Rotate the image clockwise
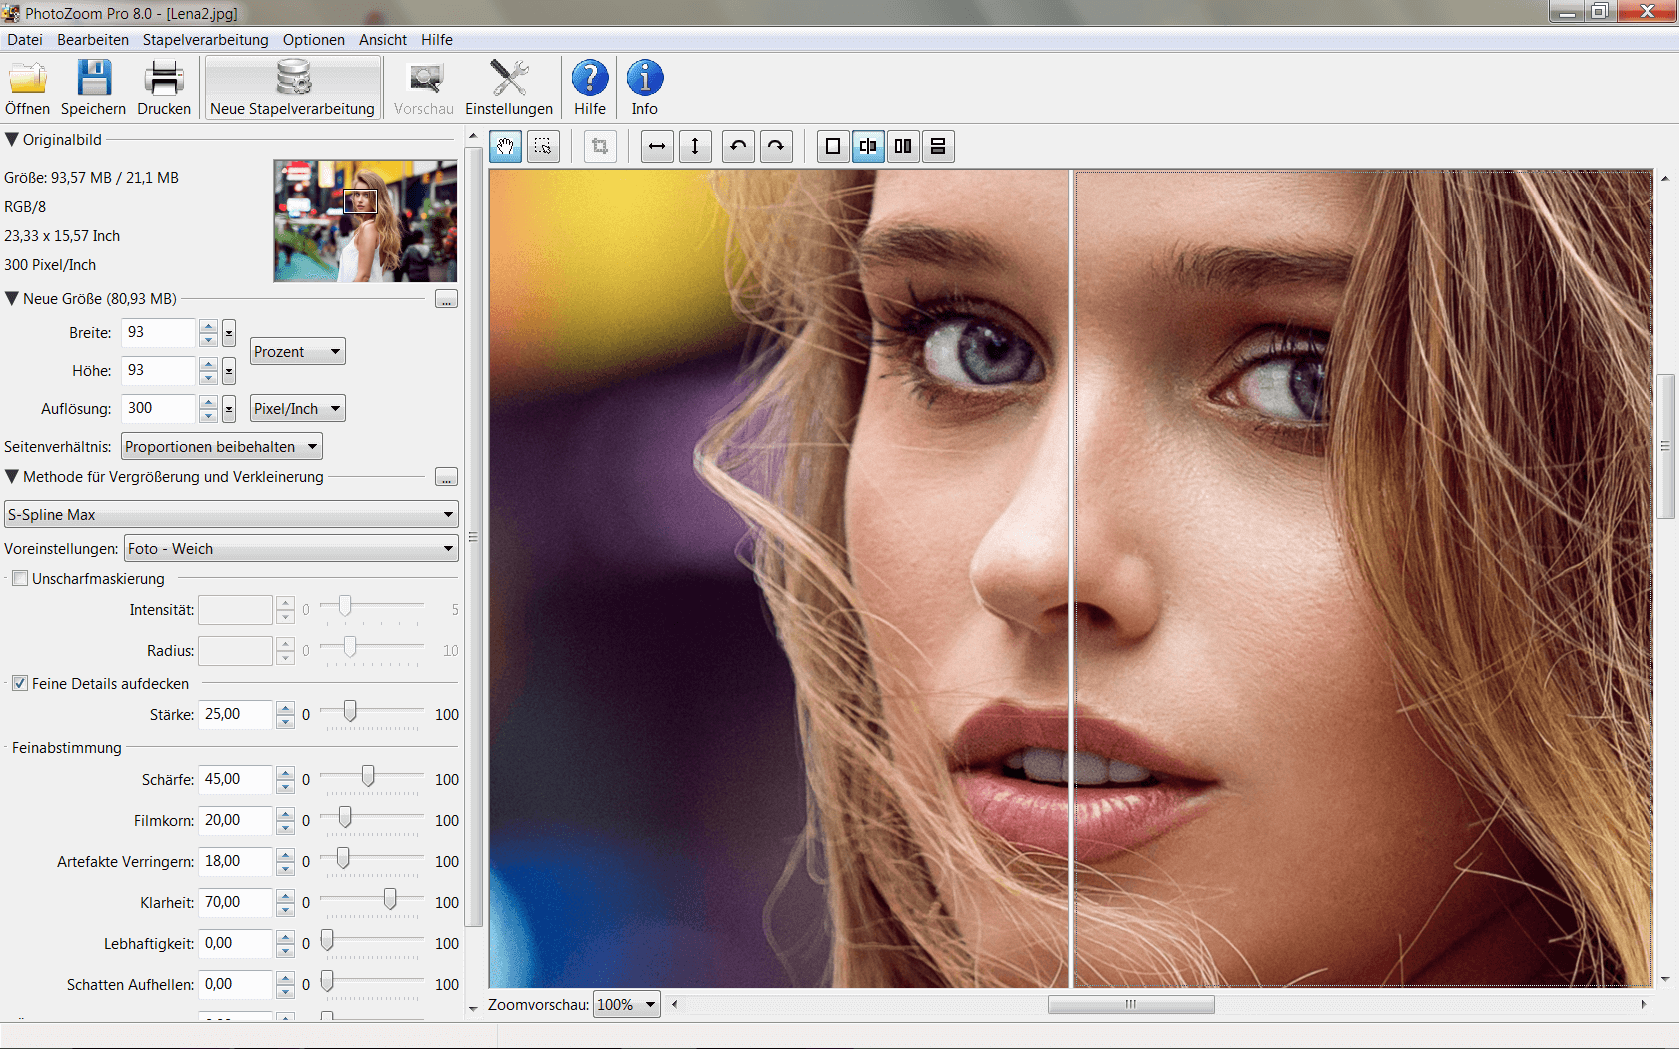This screenshot has width=1679, height=1049. pos(776,146)
